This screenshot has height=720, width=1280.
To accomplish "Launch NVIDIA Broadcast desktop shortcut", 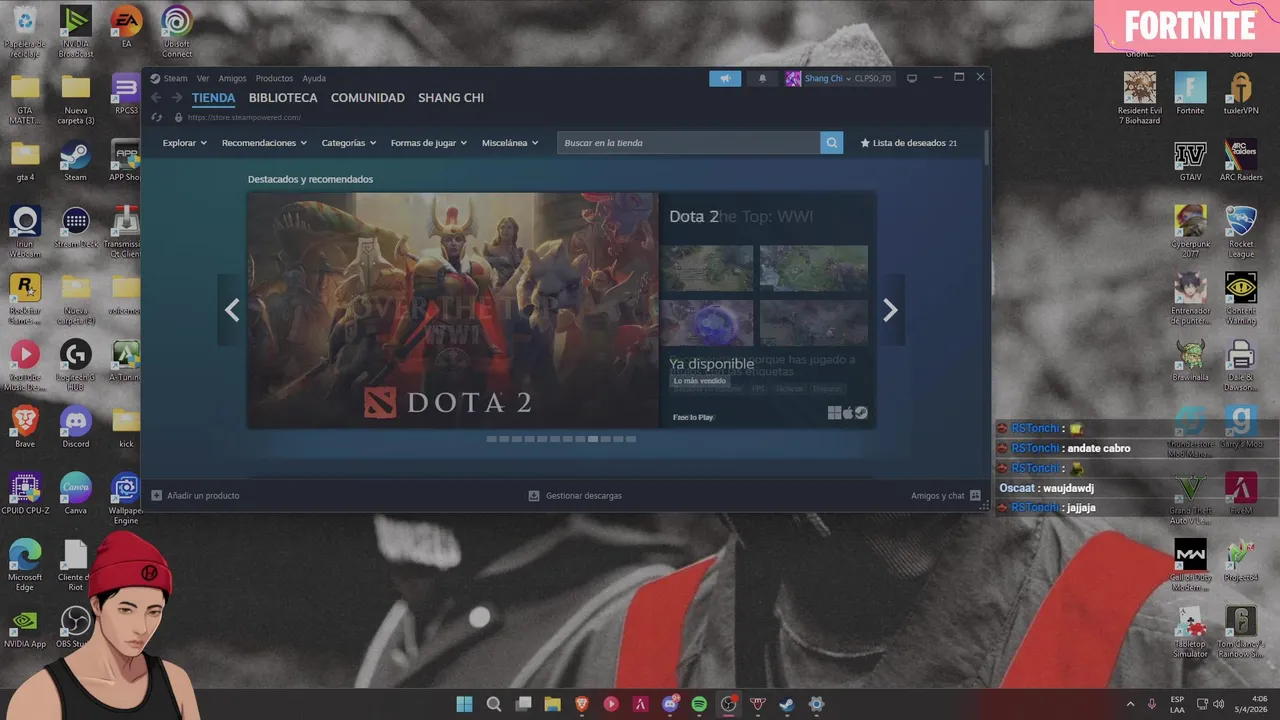I will click(x=76, y=30).
